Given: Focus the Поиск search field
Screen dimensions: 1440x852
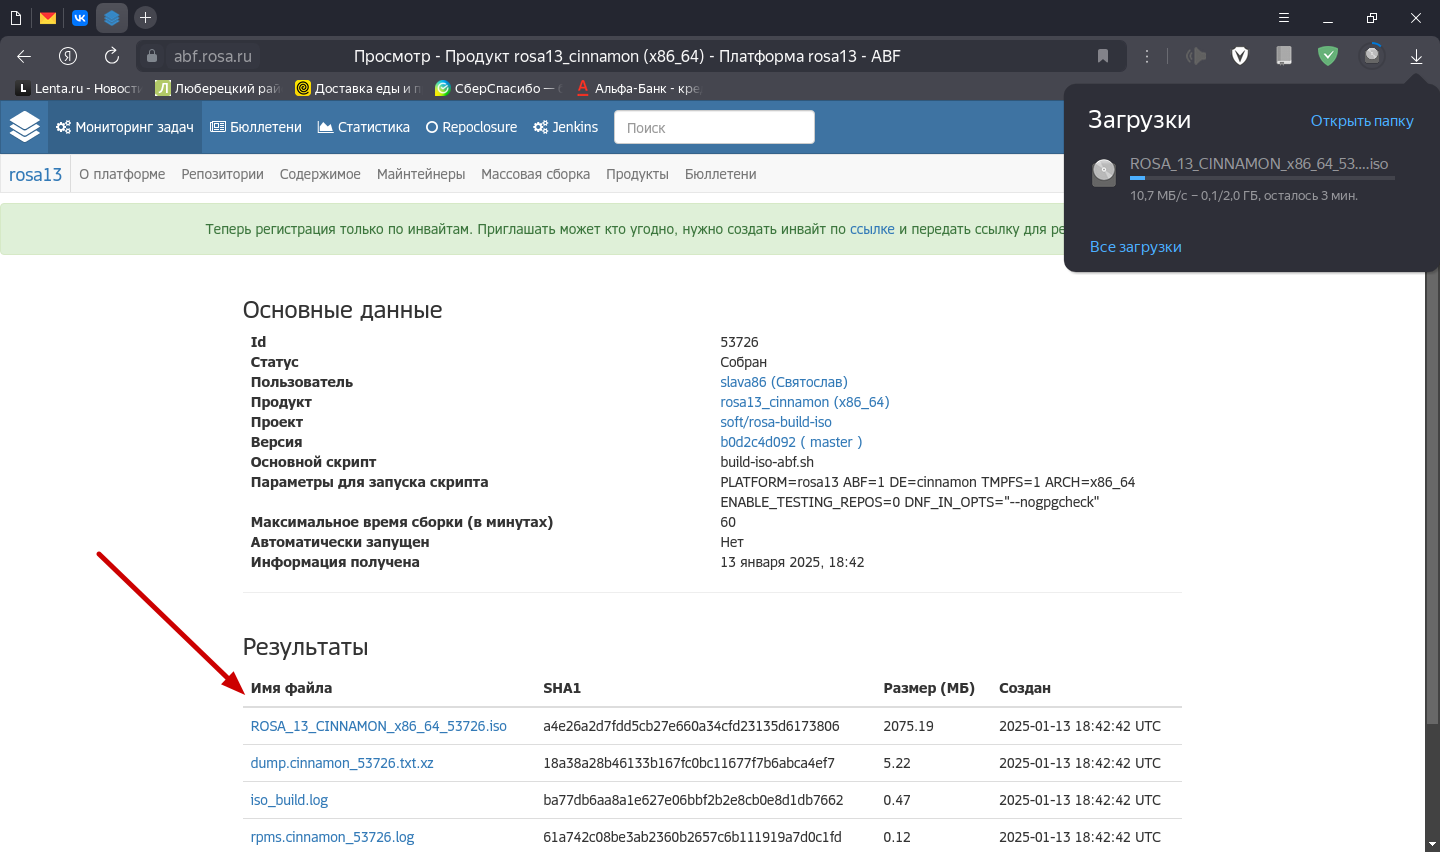Looking at the screenshot, I should coord(713,127).
